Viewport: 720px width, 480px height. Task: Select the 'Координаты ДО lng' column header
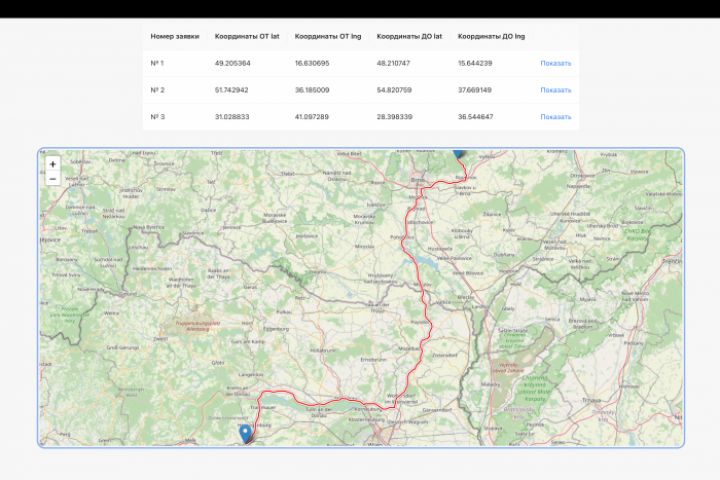click(491, 36)
